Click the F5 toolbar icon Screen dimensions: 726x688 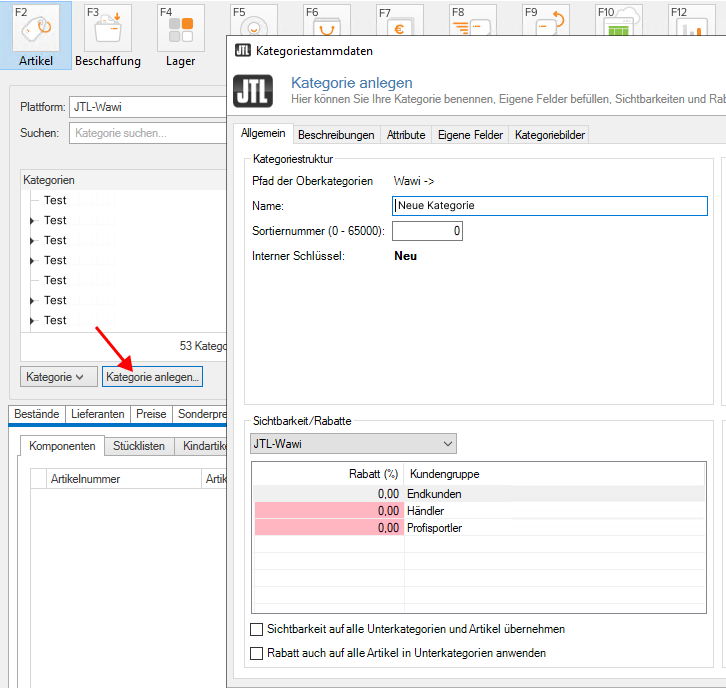(x=254, y=20)
